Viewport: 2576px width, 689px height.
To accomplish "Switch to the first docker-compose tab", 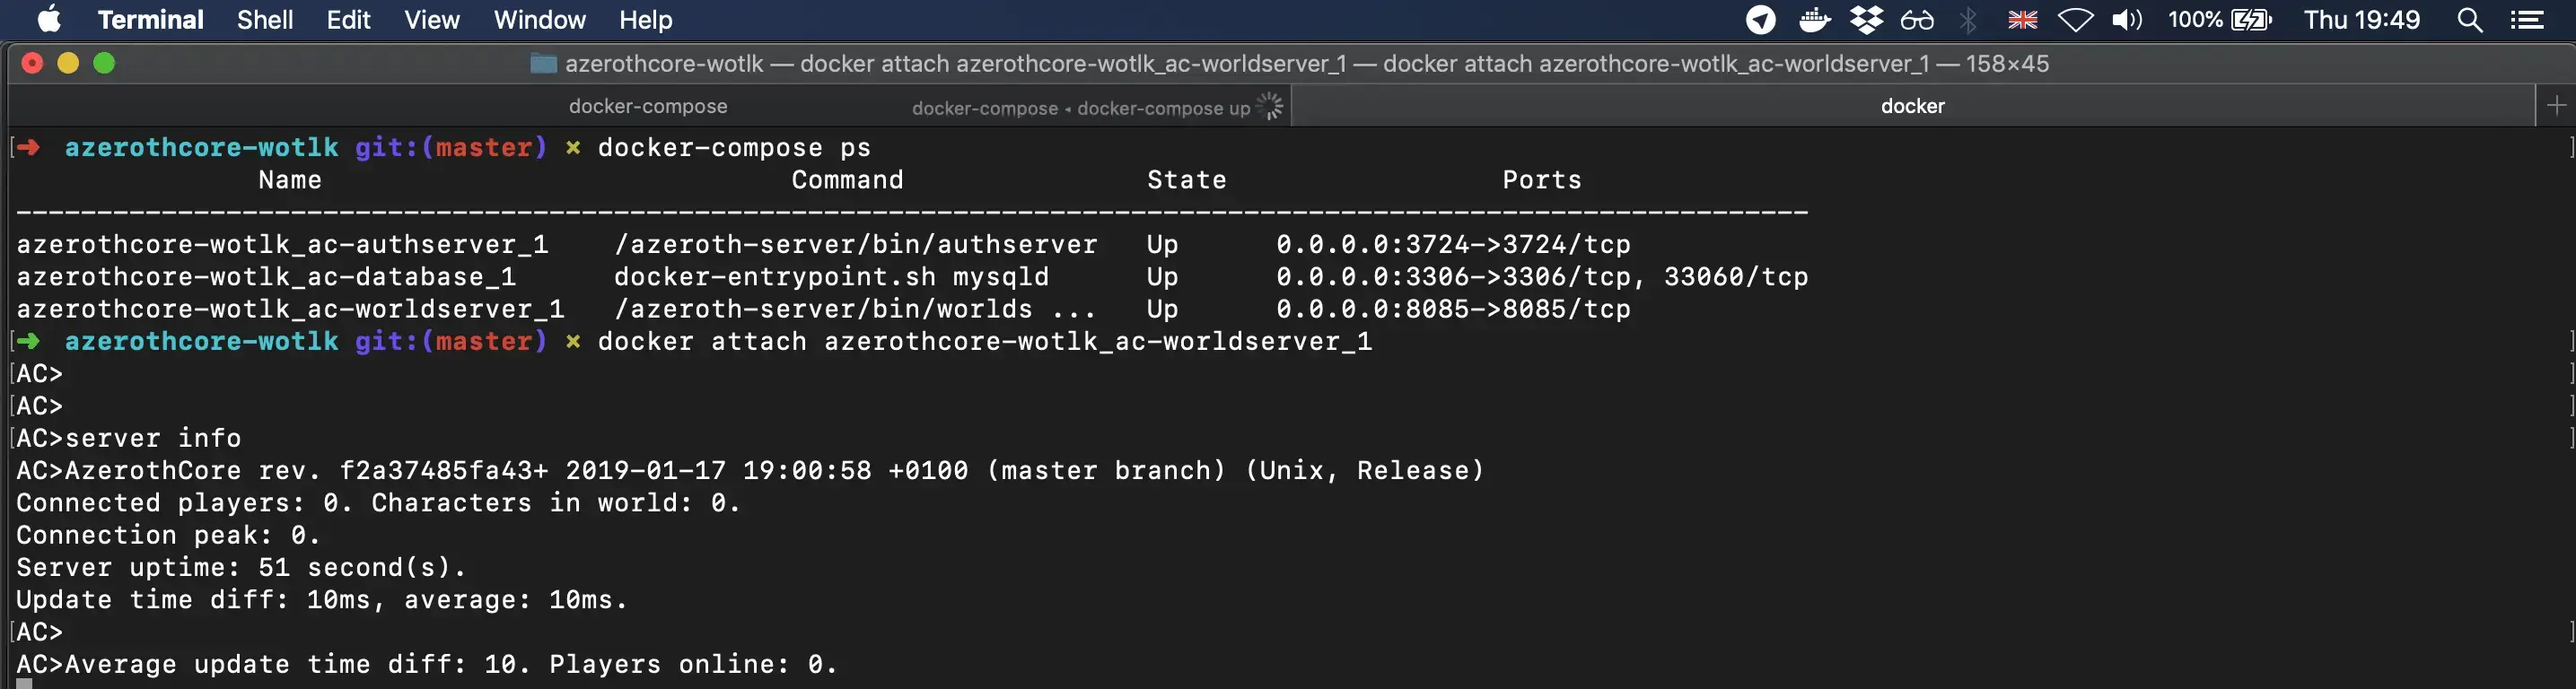I will [x=648, y=106].
